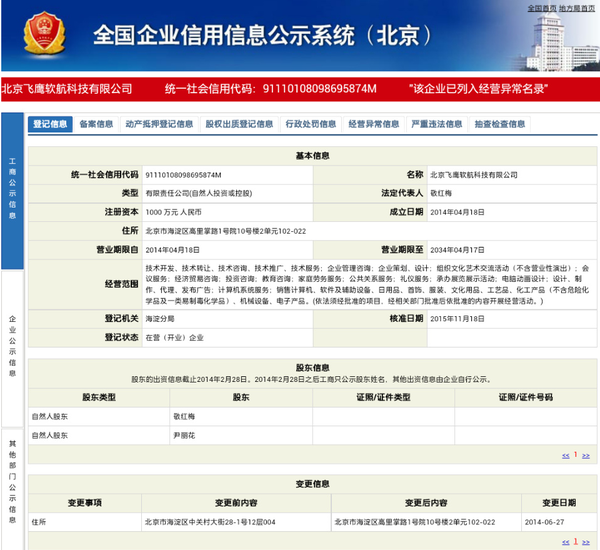Click the building image in header banner
Viewport: 600px width, 550px height.
tap(557, 45)
